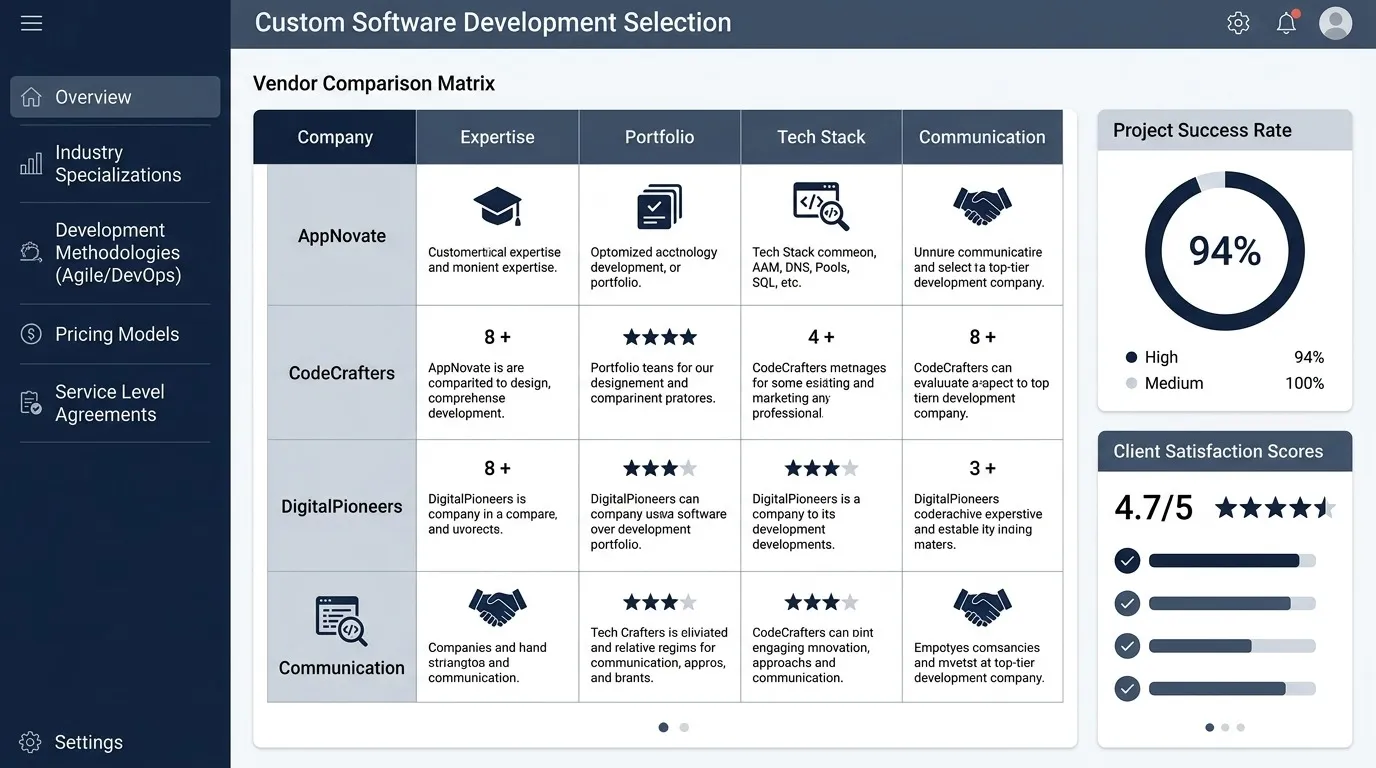Click the dollar icon for Pricing Models

[x=31, y=334]
